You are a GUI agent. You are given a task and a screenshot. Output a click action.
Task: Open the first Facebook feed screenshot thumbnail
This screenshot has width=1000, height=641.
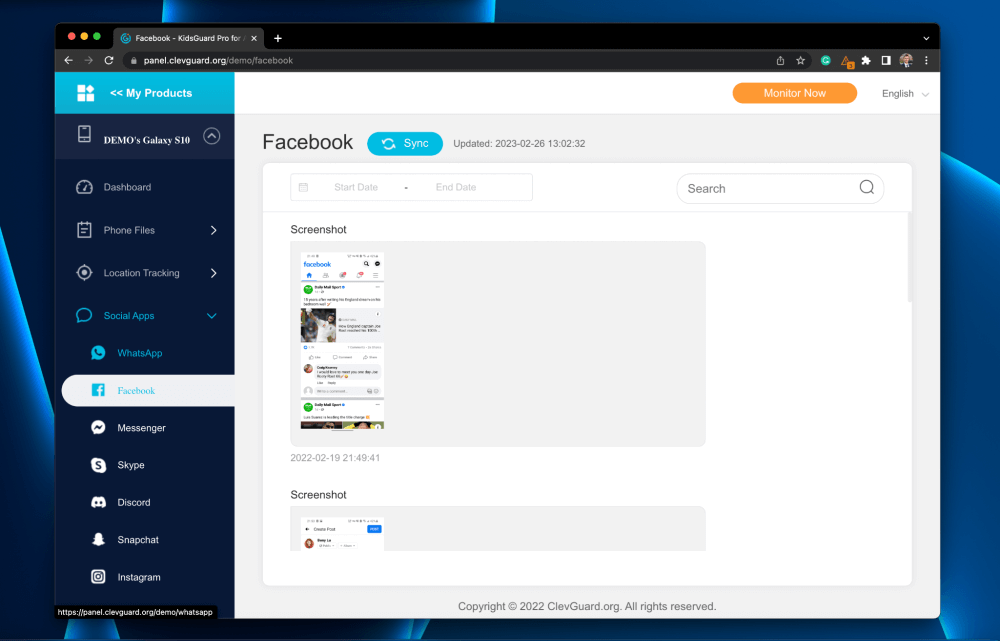pos(342,341)
